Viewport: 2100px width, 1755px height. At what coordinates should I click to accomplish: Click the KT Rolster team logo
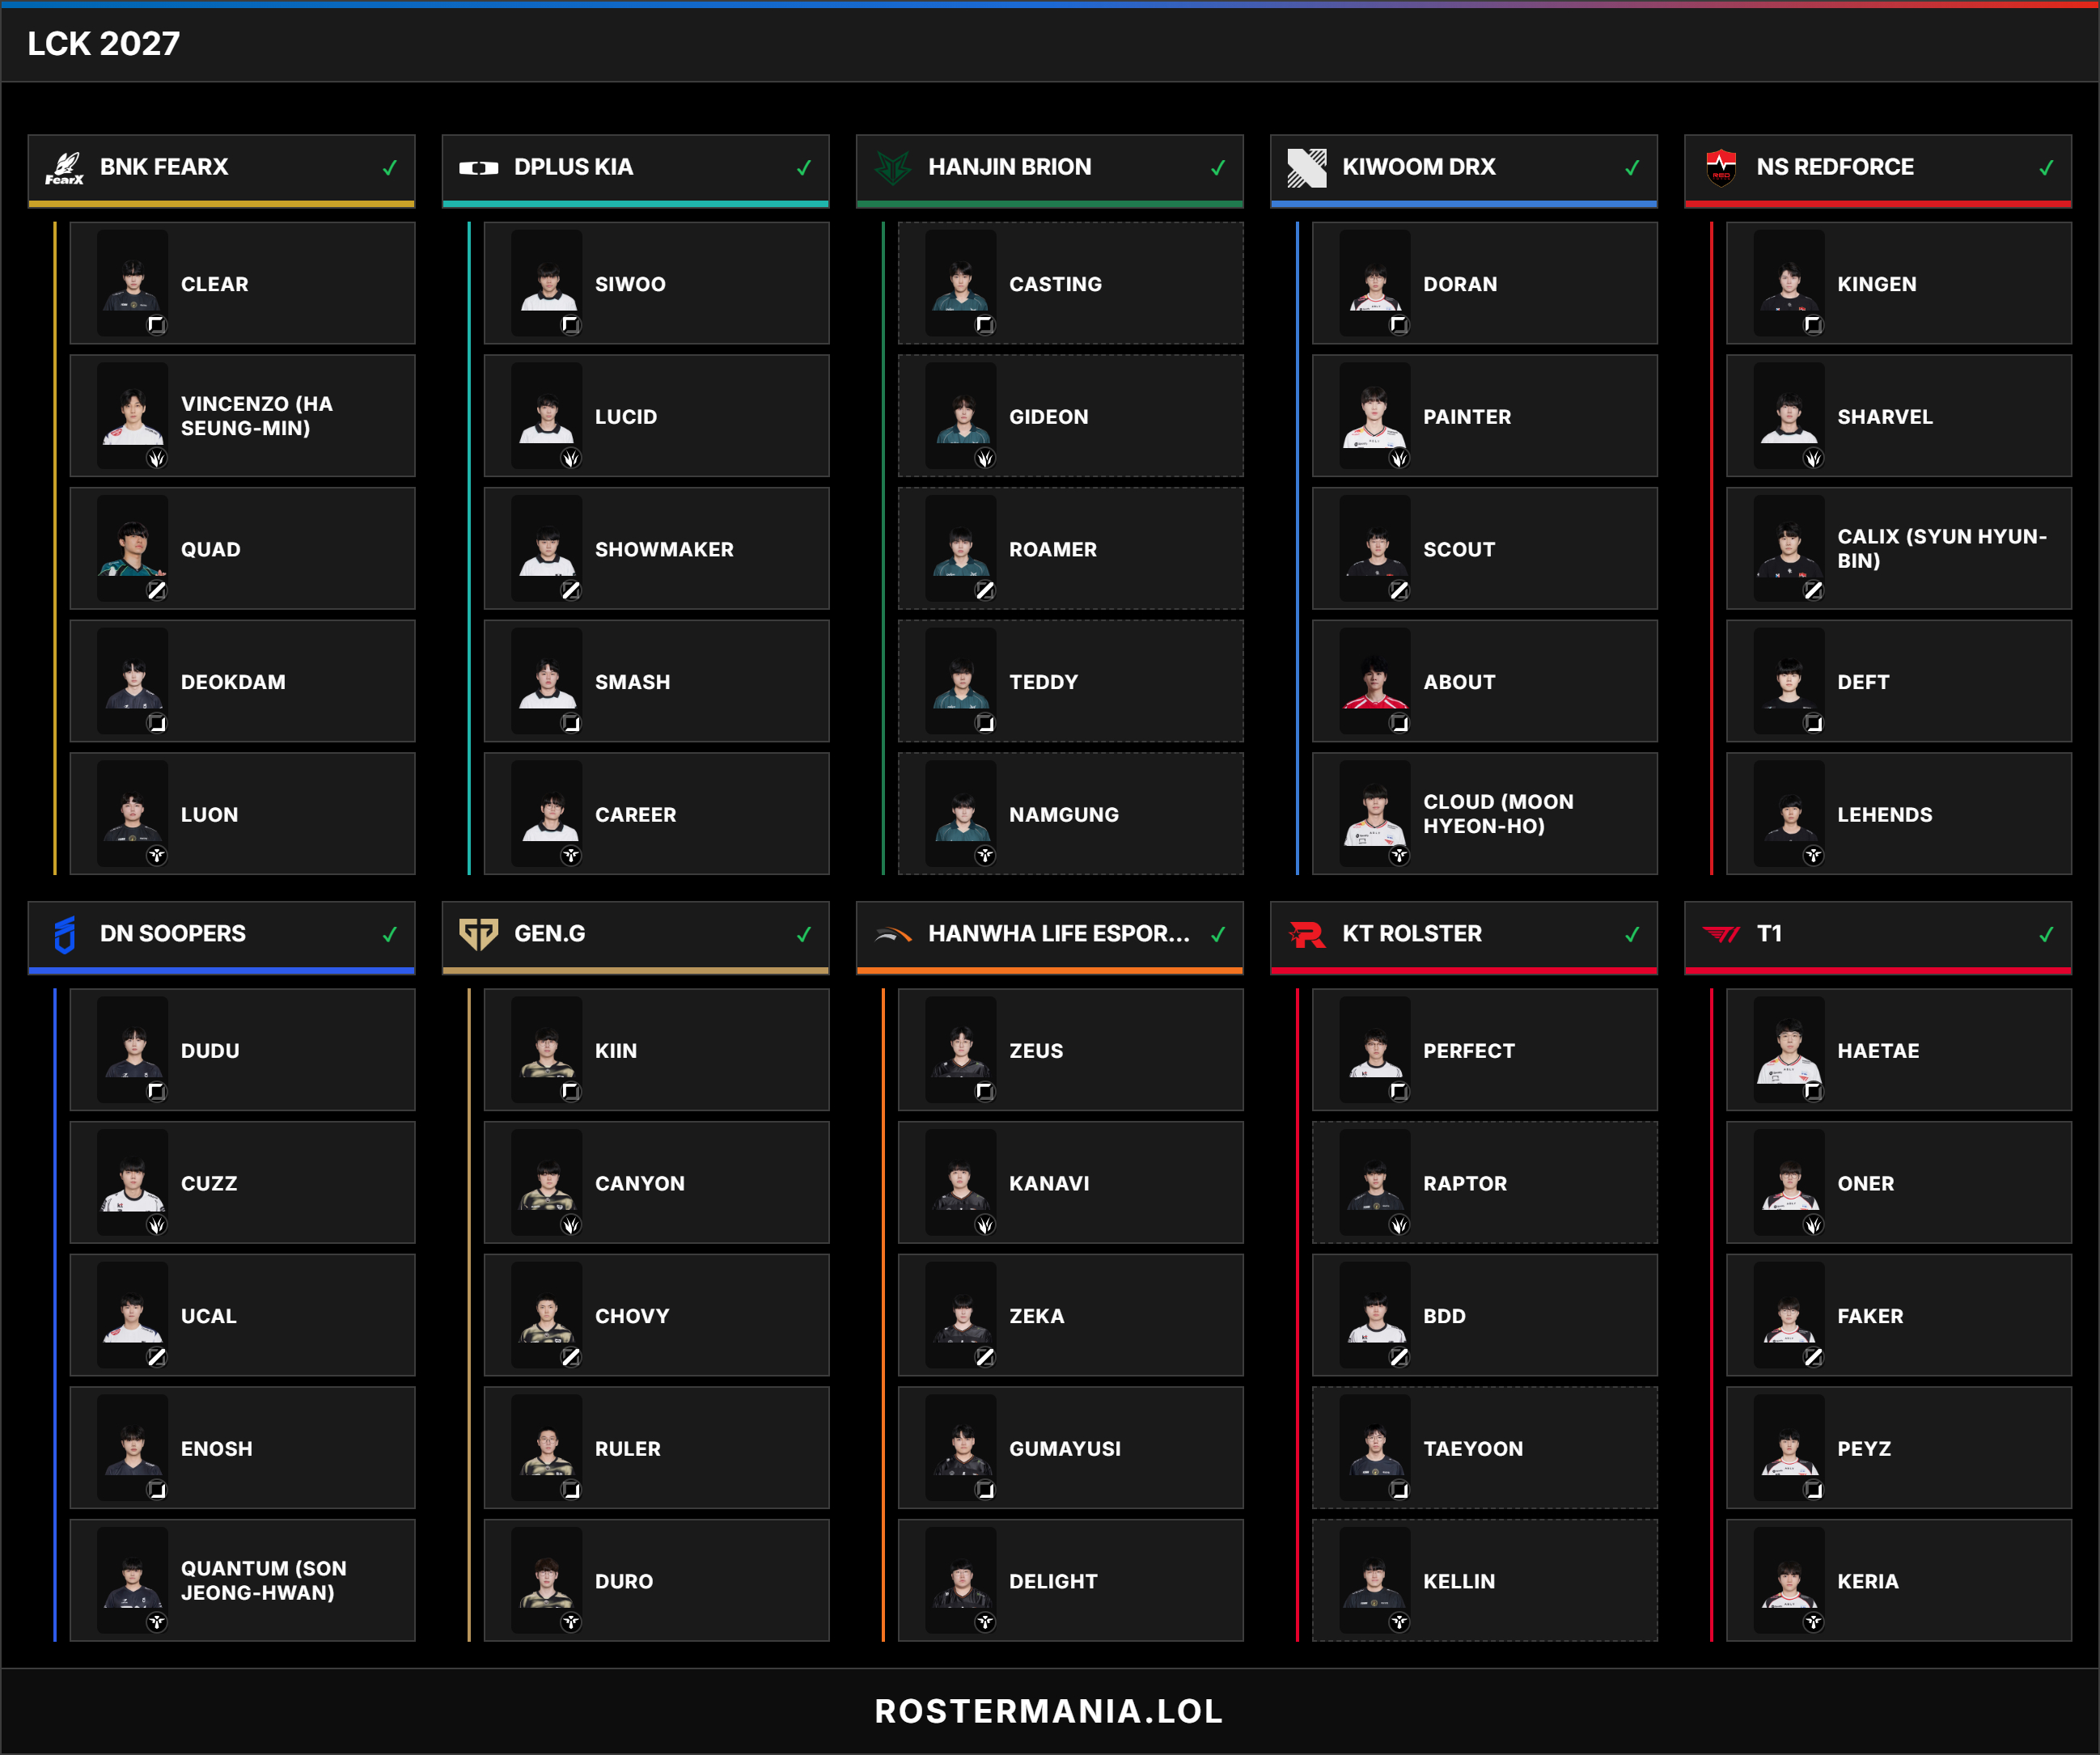[x=1307, y=935]
